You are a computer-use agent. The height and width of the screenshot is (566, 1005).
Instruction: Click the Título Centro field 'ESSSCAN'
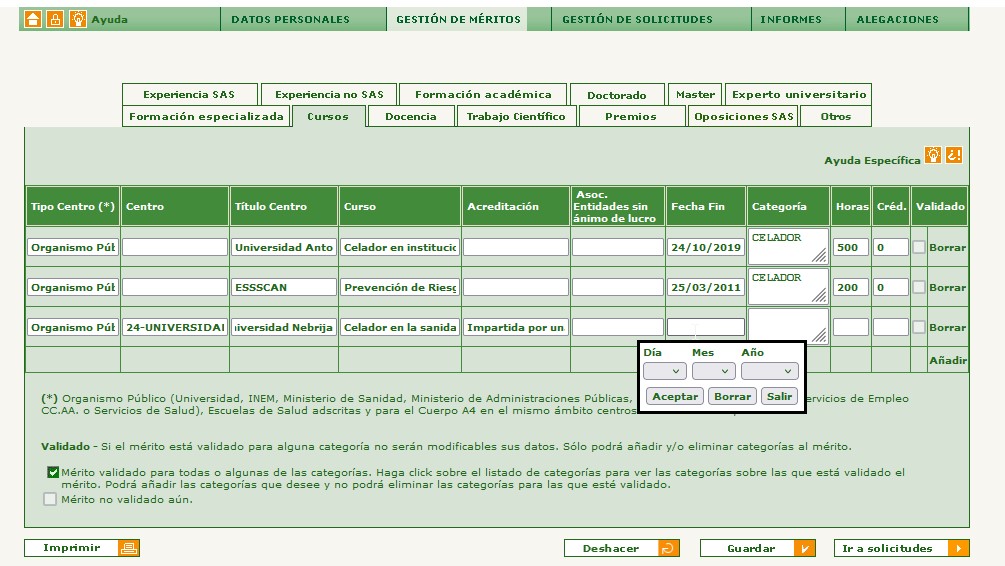[283, 287]
